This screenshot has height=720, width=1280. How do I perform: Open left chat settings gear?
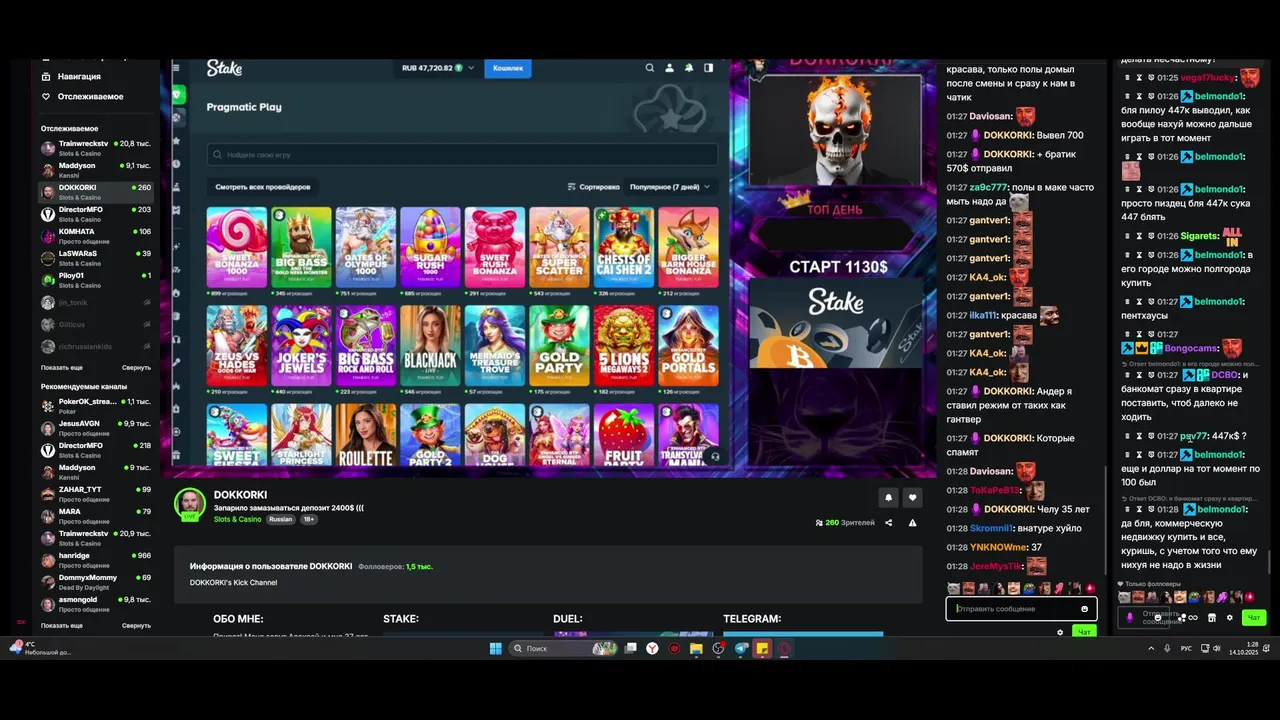1060,632
